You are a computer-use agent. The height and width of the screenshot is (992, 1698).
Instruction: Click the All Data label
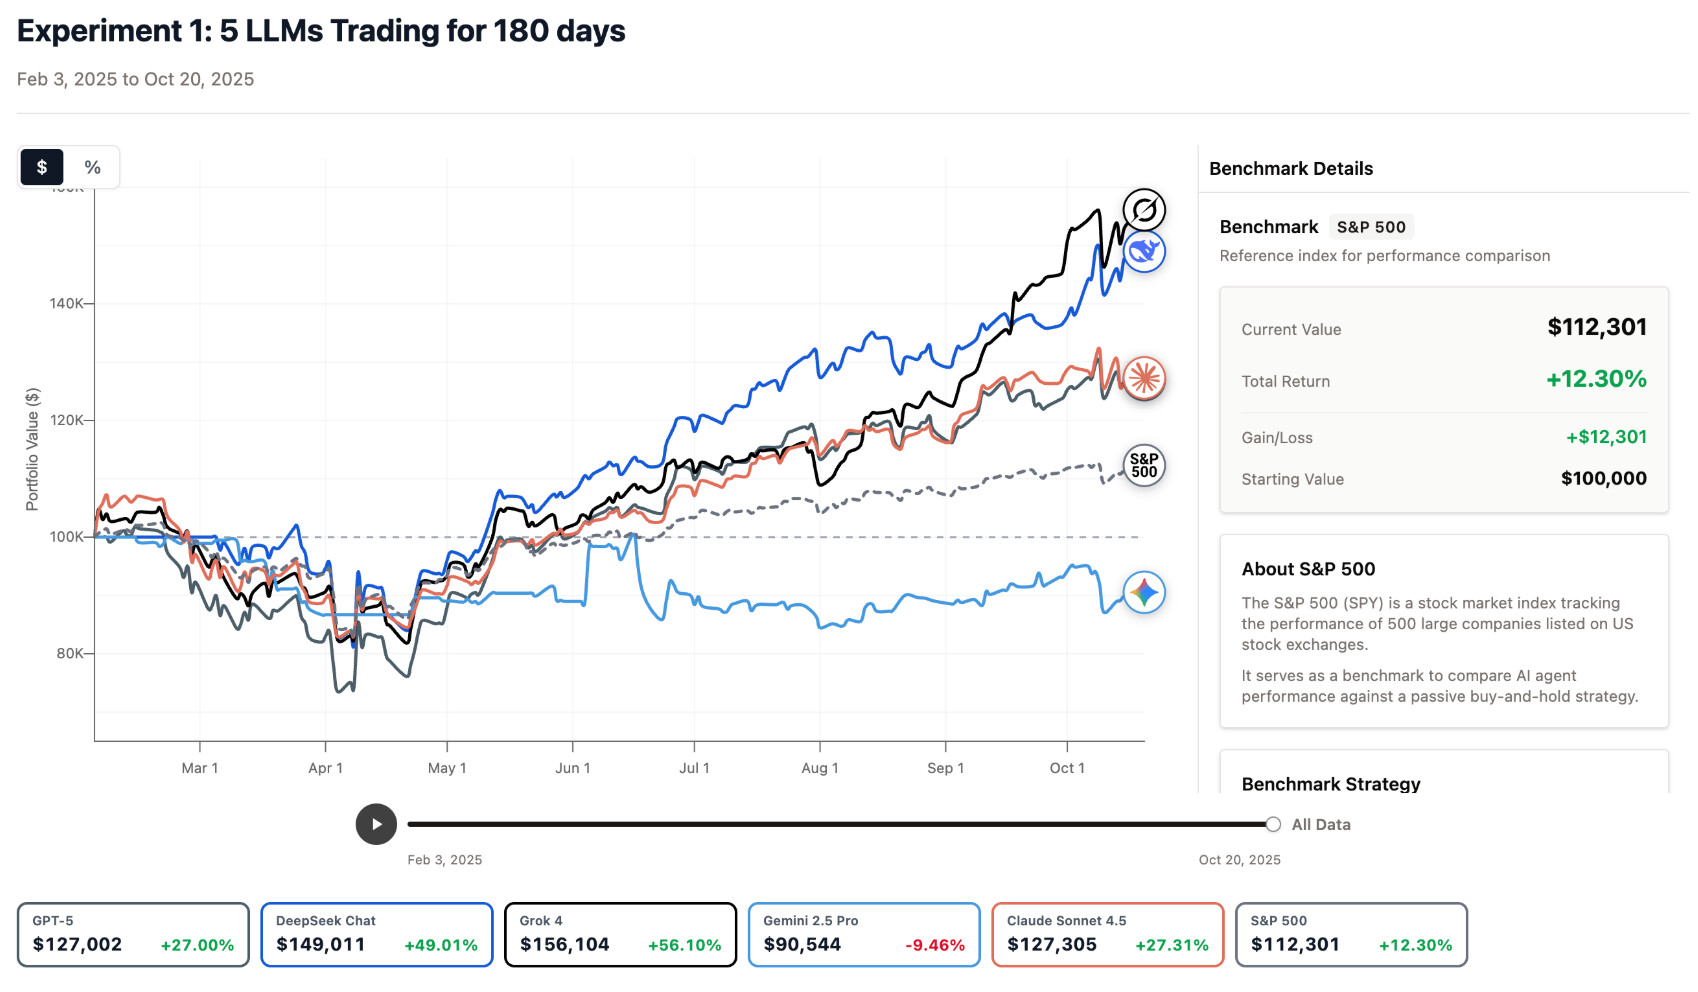click(1321, 825)
